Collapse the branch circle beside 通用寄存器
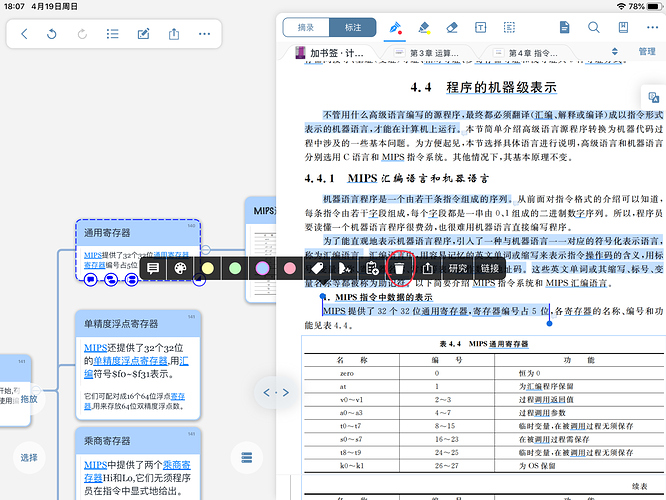This screenshot has height=500, width=666. pyautogui.click(x=206, y=249)
